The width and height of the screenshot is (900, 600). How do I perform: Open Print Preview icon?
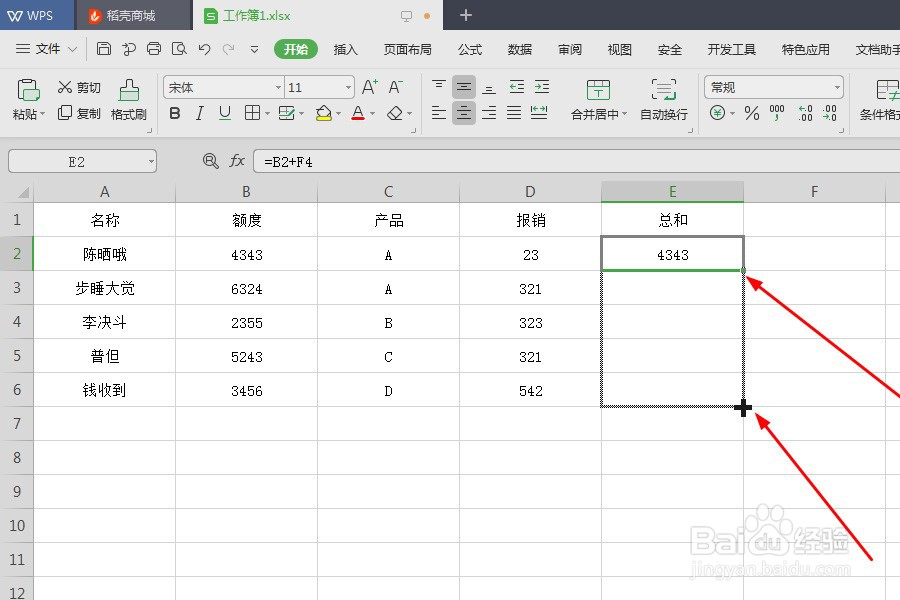[x=179, y=49]
